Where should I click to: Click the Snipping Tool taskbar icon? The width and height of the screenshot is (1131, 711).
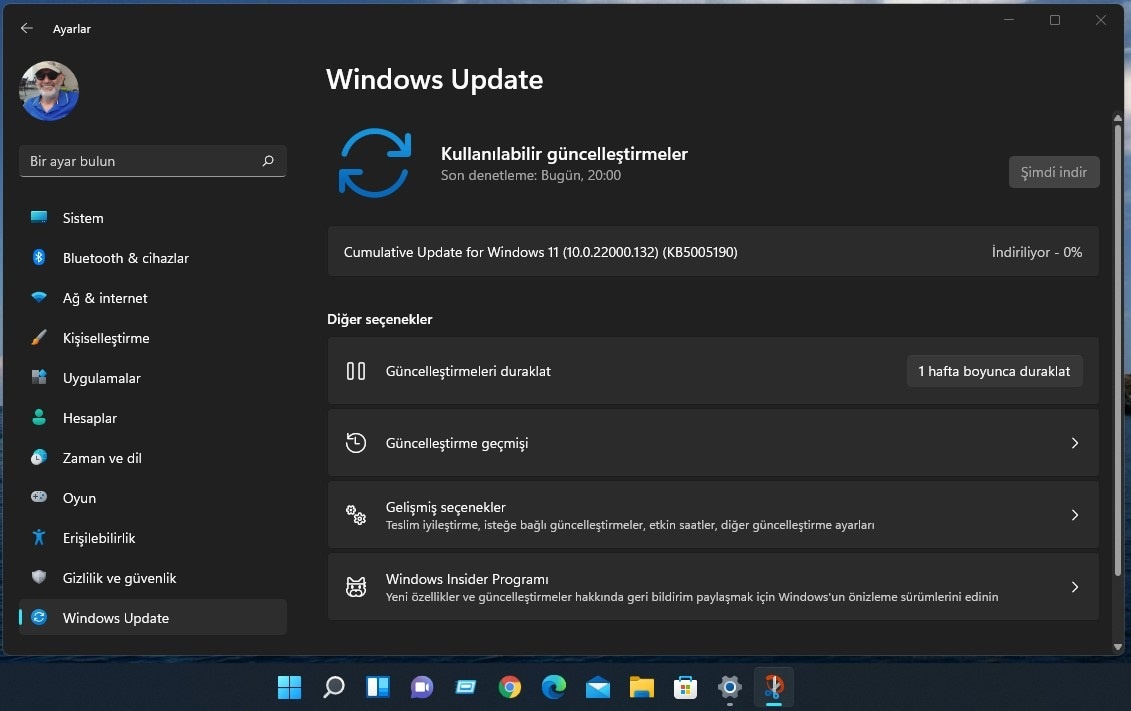pos(773,687)
